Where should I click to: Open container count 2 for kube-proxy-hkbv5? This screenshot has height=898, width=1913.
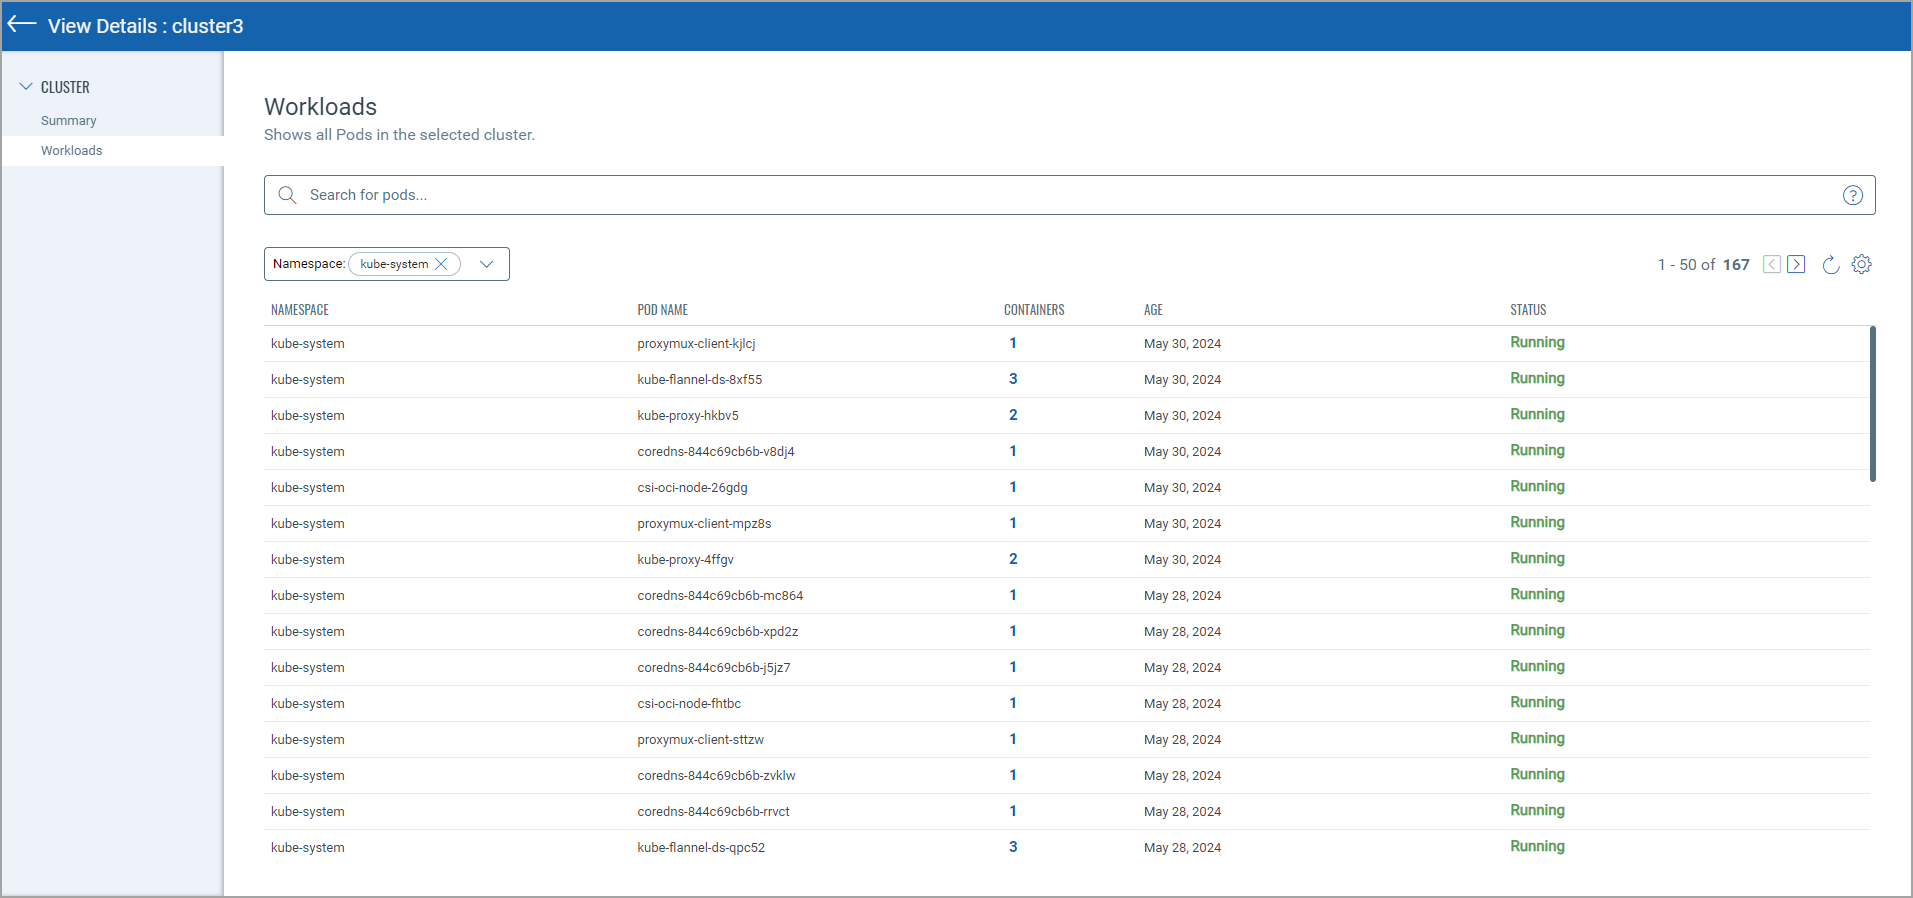[1013, 415]
